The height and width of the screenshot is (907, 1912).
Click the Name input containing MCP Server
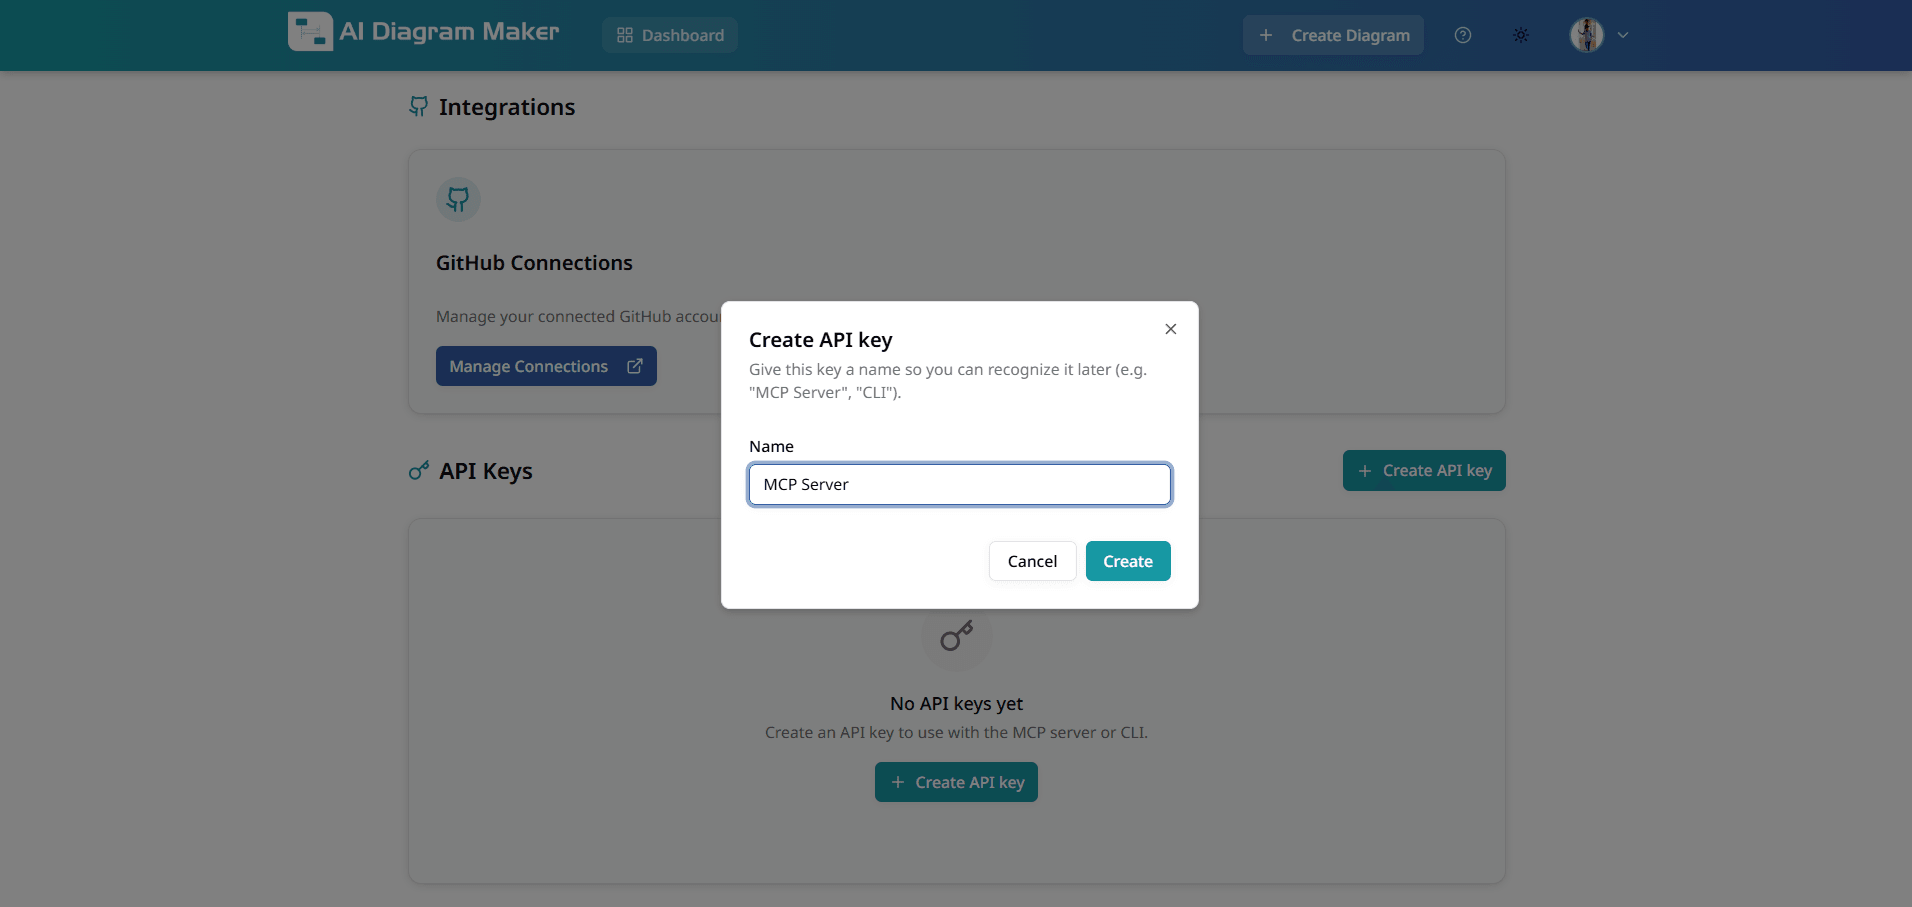point(958,484)
